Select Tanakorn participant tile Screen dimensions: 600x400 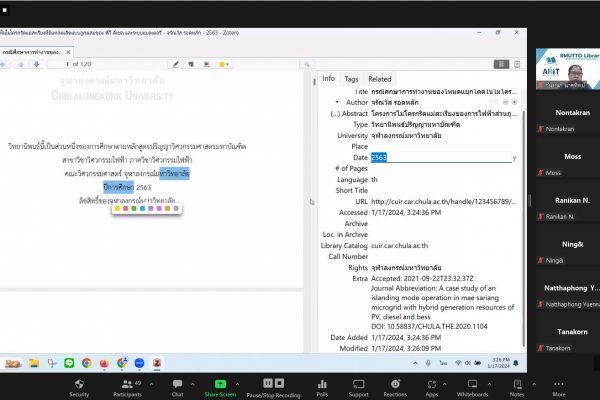point(568,334)
